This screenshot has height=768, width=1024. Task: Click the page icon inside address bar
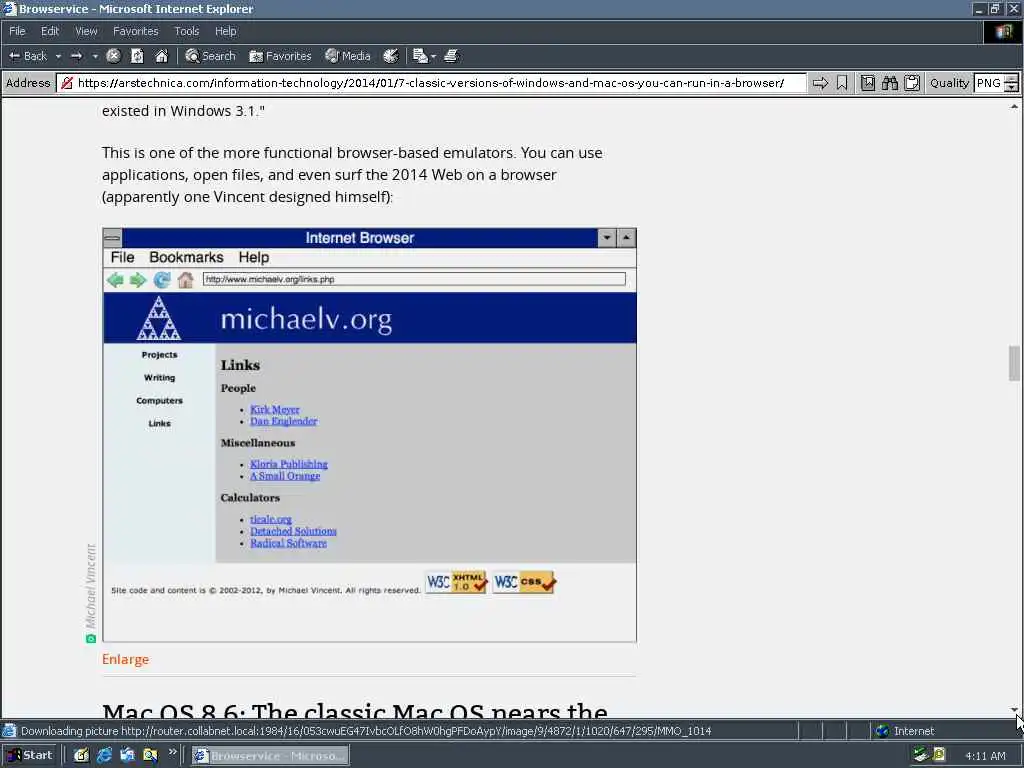click(67, 83)
